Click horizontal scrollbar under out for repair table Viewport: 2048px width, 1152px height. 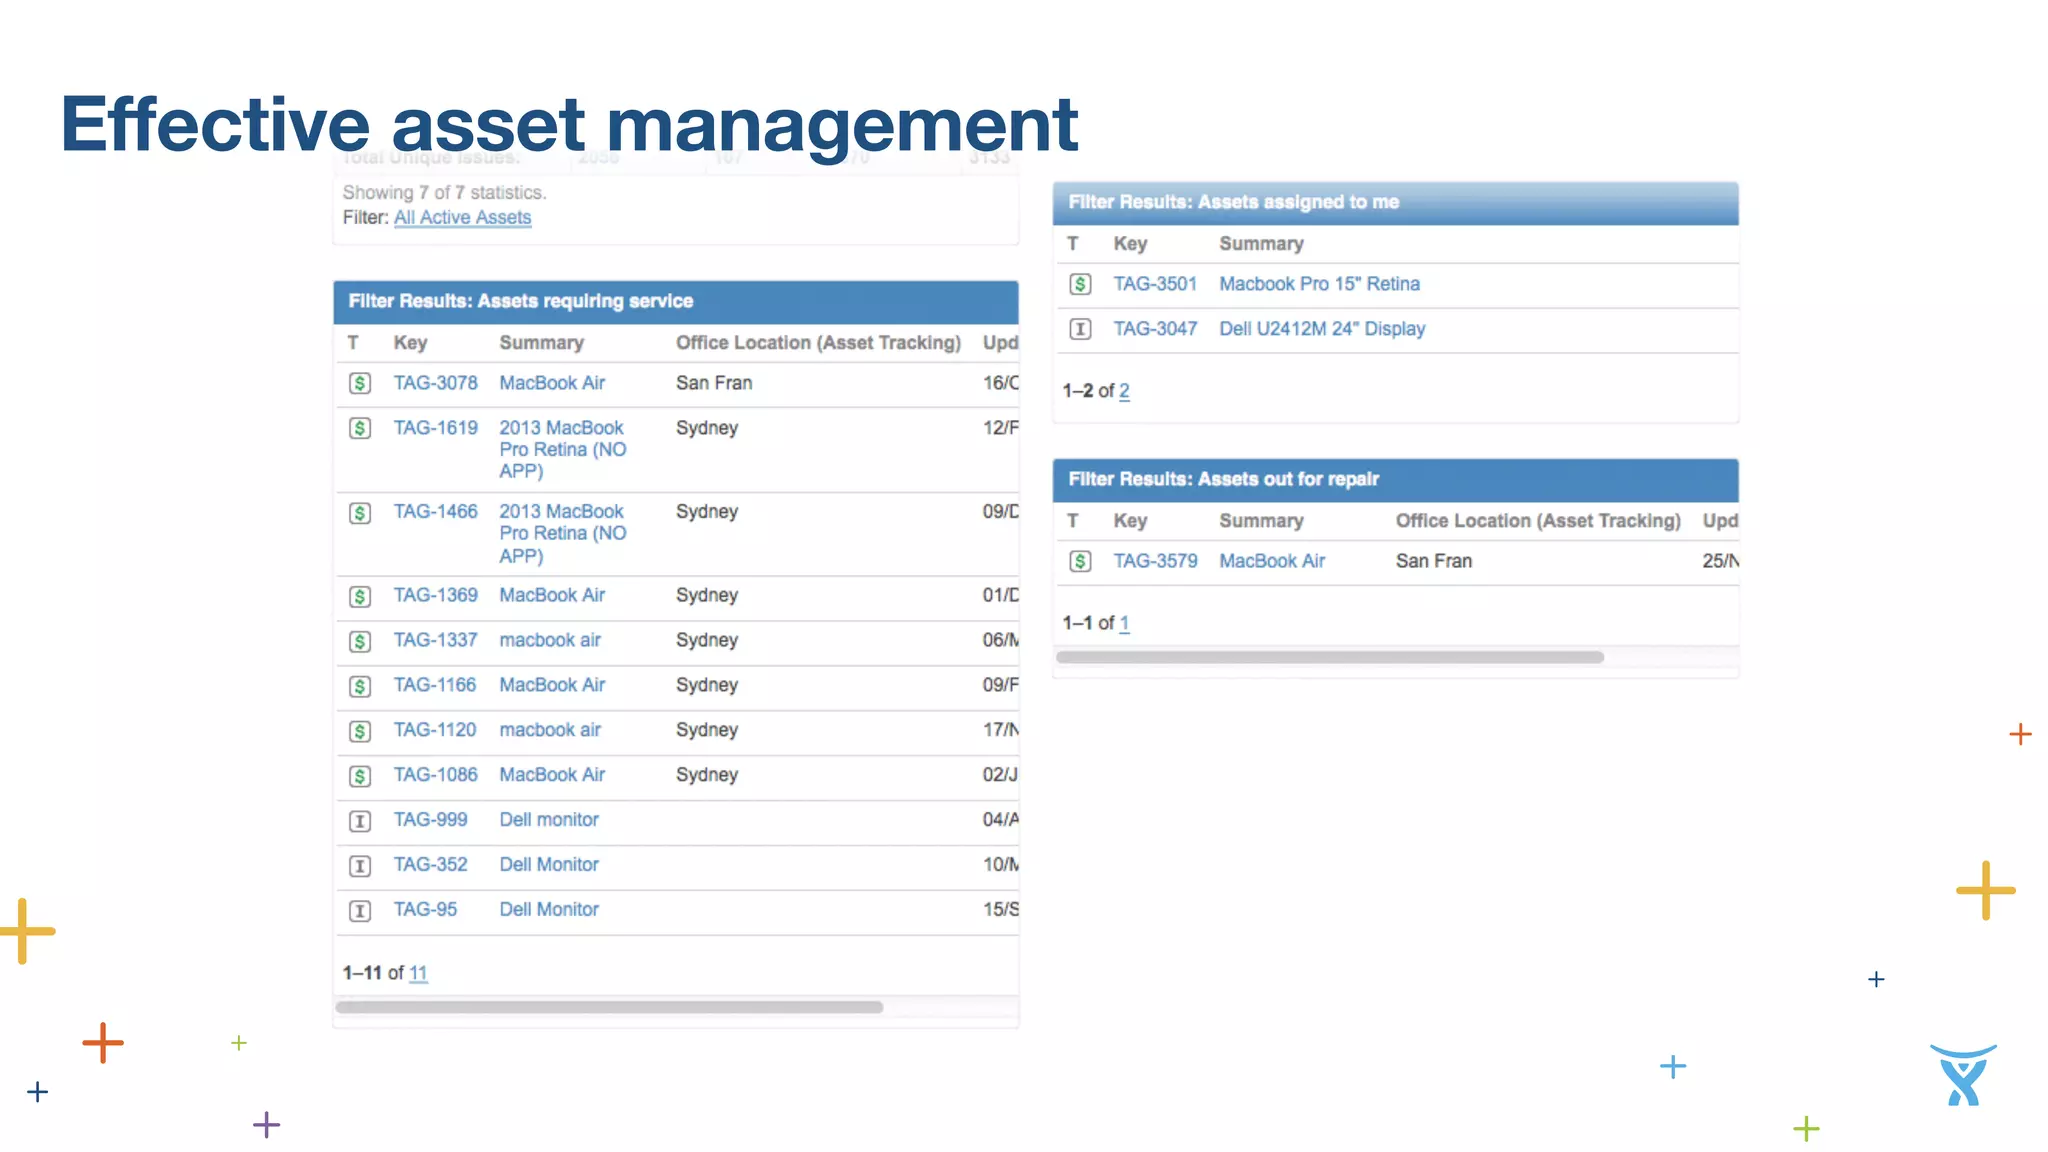coord(1330,657)
